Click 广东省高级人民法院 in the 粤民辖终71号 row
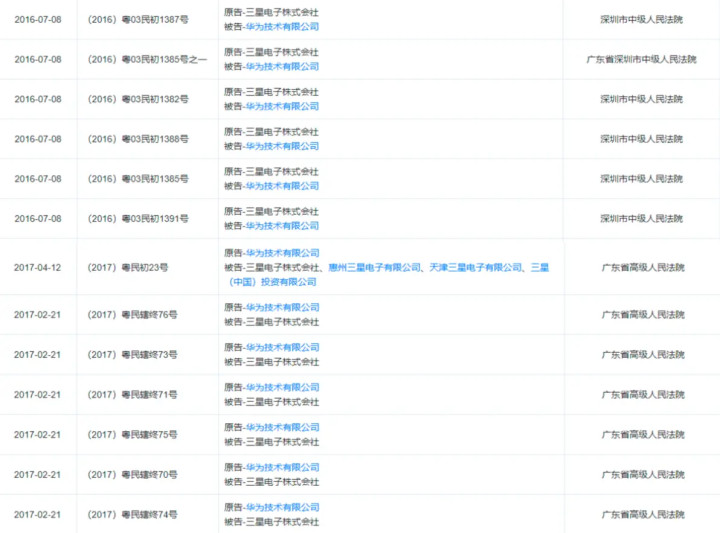720x533 pixels. 643,394
